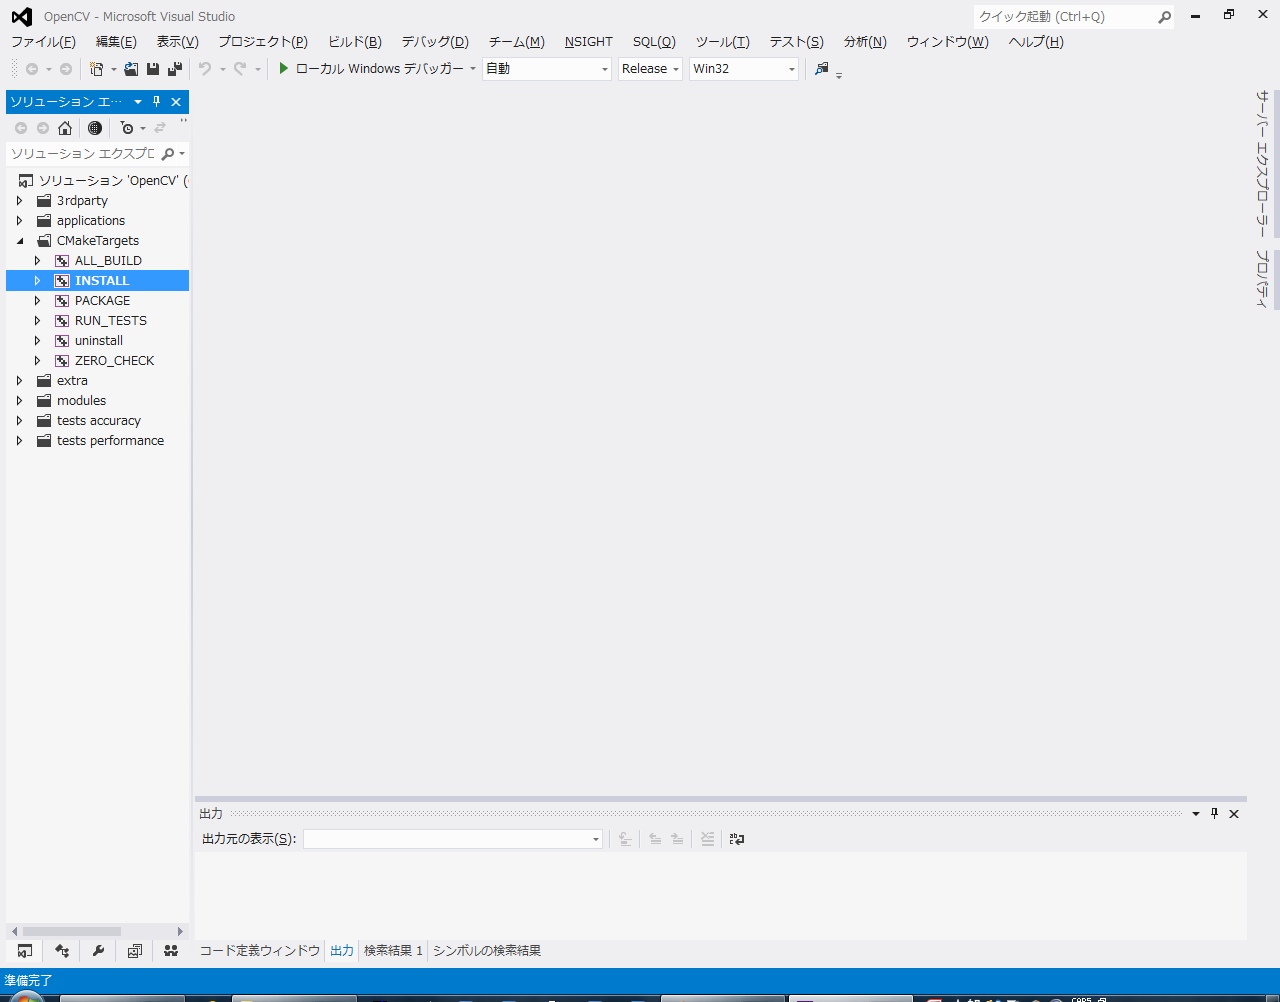The height and width of the screenshot is (1002, 1280).
Task: Collapse the CMakeTargets folder
Action: [19, 240]
